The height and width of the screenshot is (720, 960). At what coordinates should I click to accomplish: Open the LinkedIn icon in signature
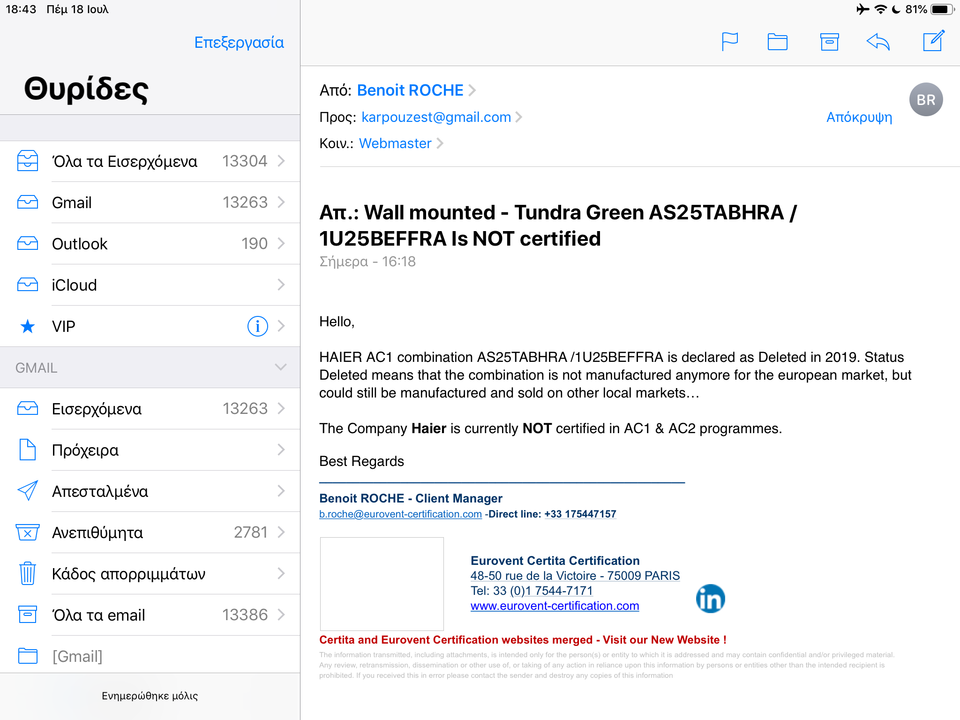(x=710, y=598)
